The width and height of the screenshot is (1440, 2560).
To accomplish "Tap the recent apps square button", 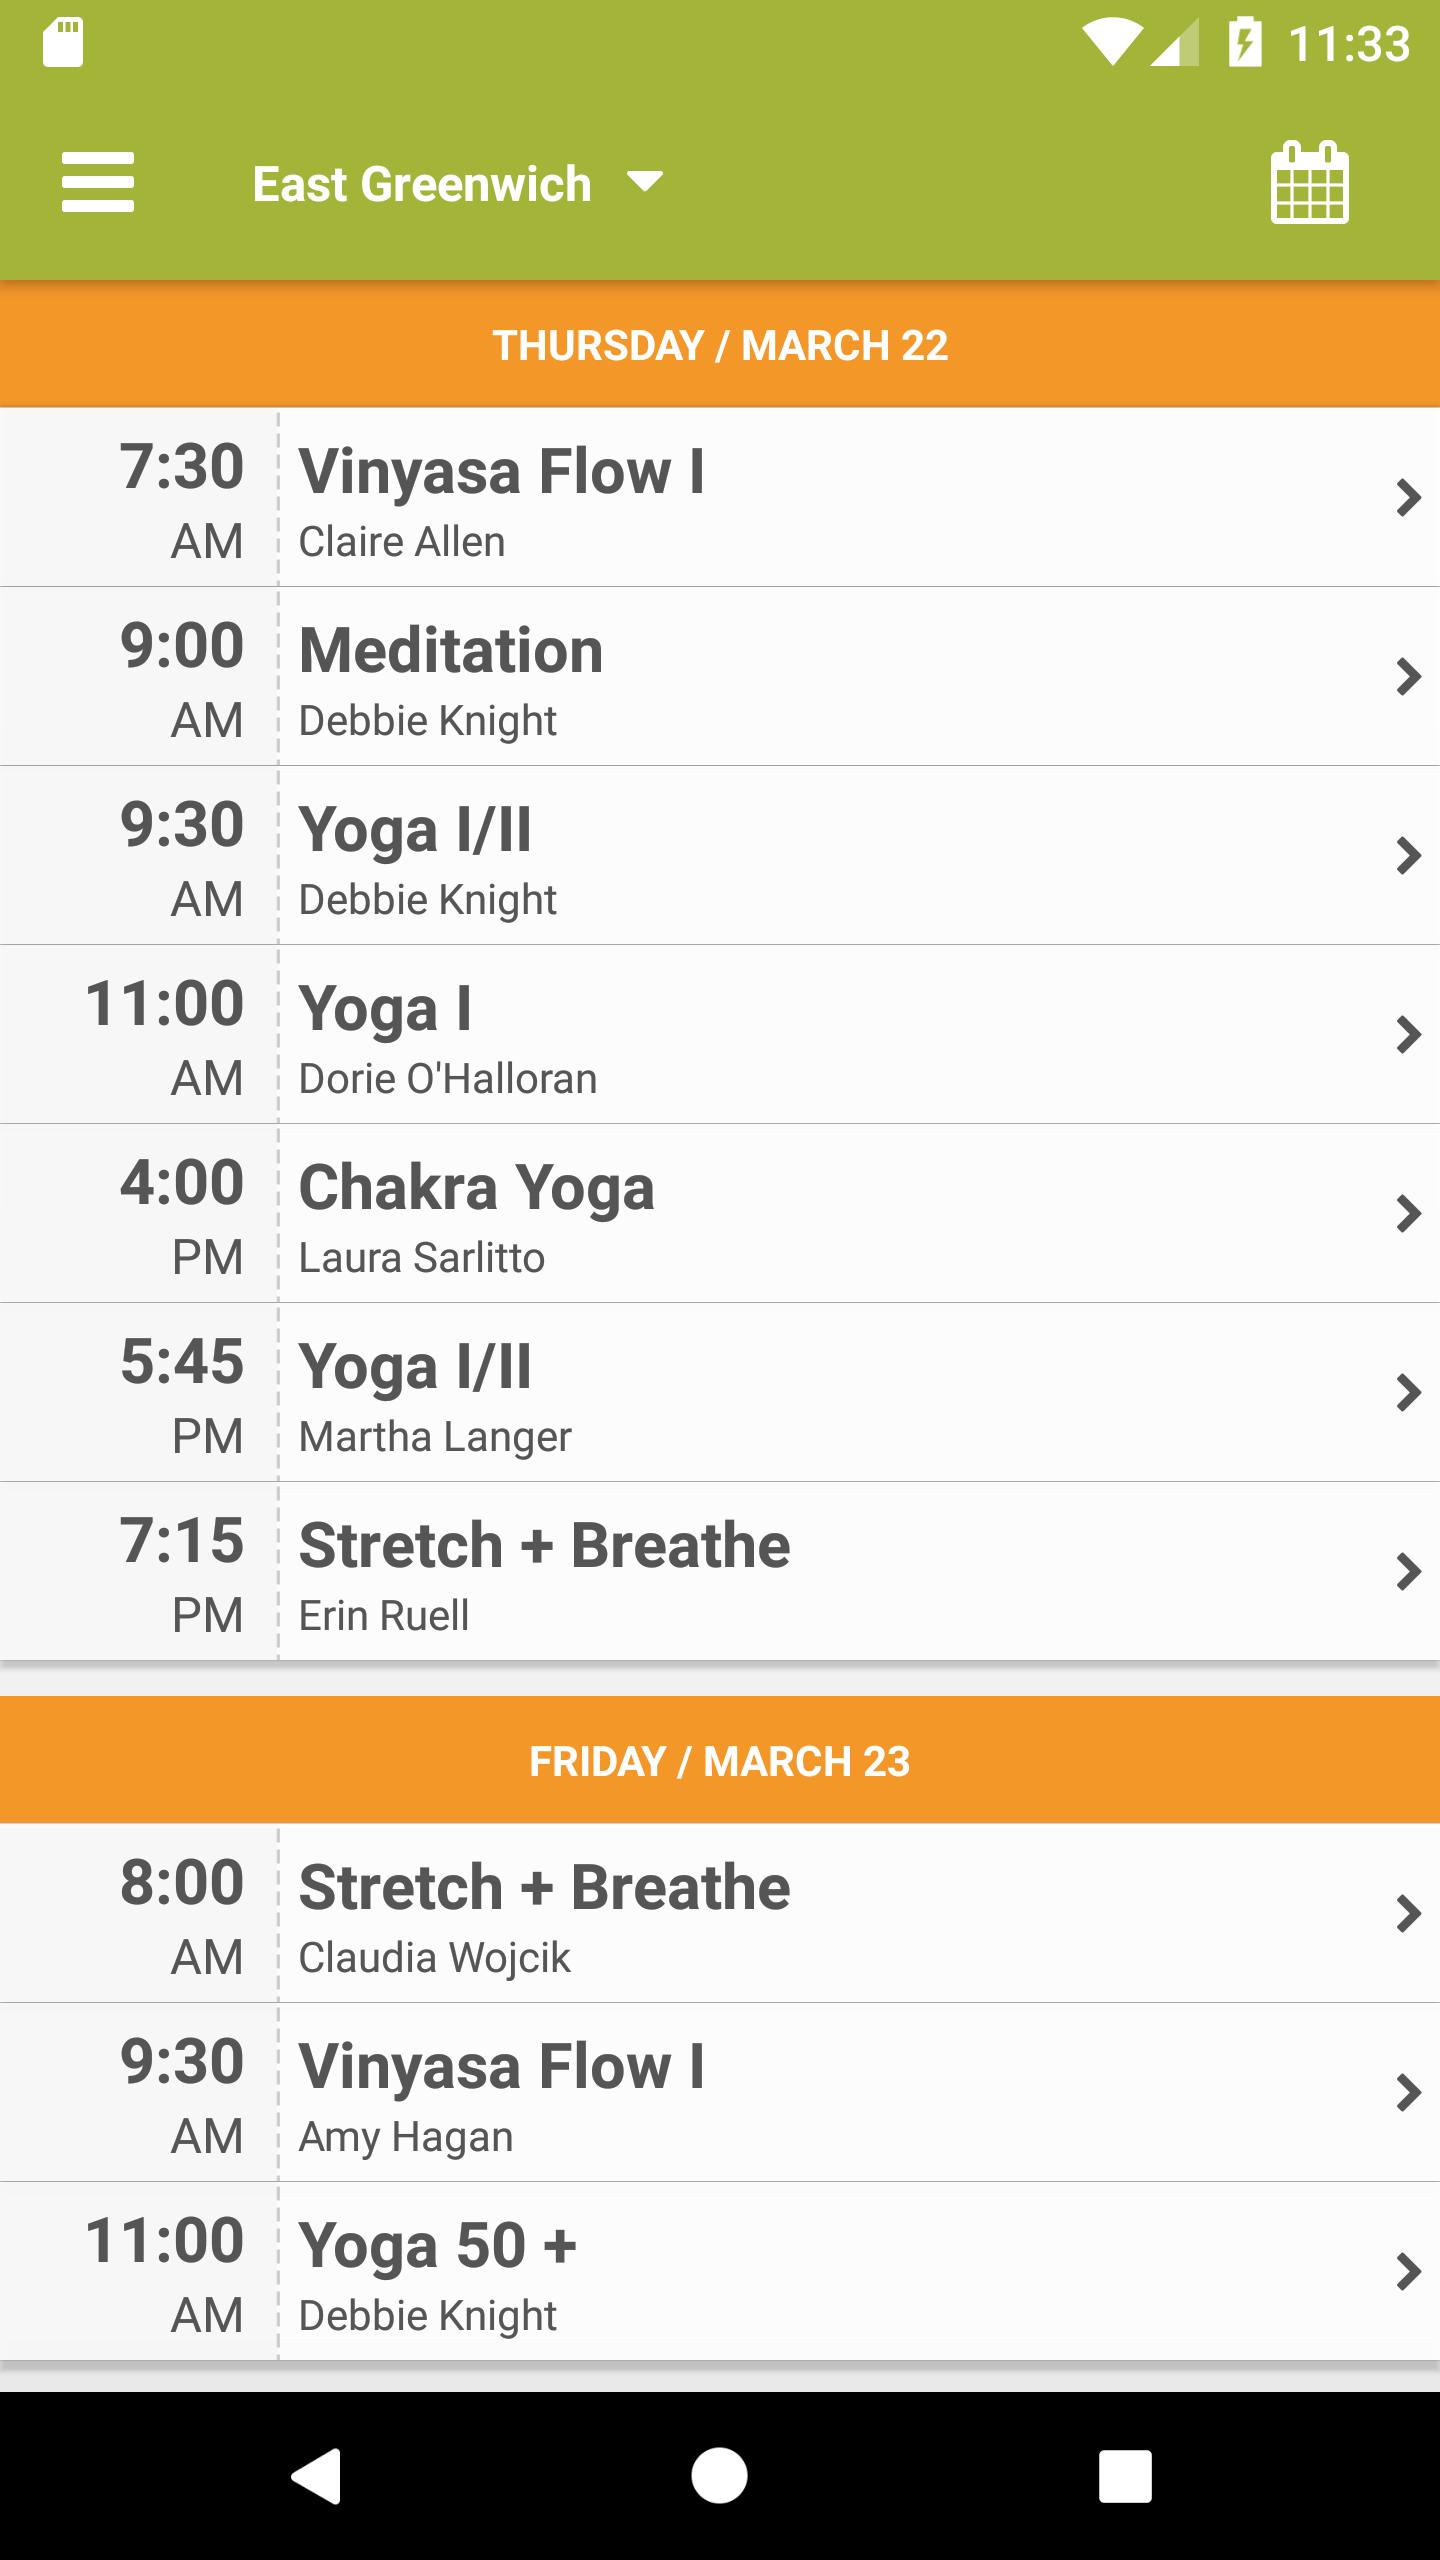I will tap(1125, 2475).
